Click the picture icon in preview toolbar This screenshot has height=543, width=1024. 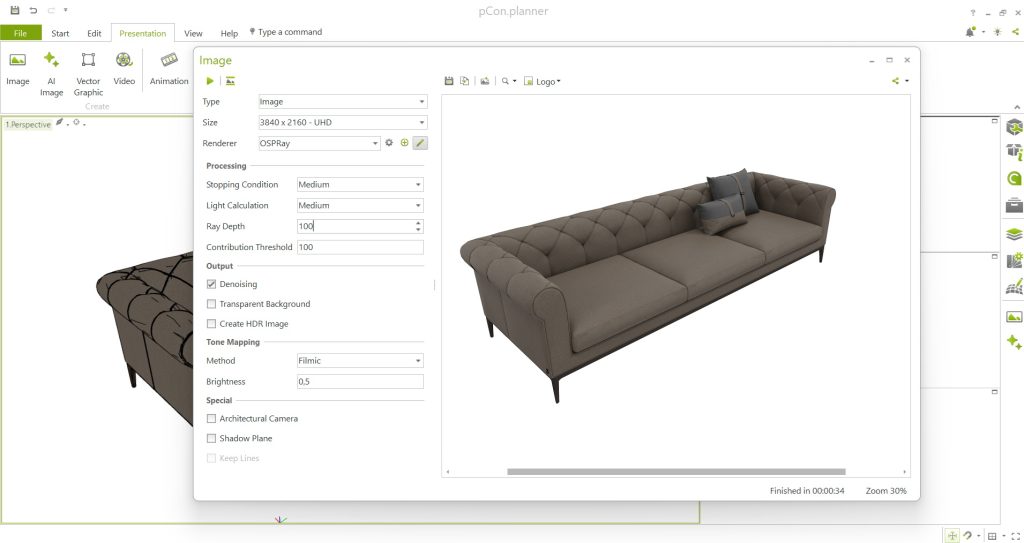tap(485, 81)
